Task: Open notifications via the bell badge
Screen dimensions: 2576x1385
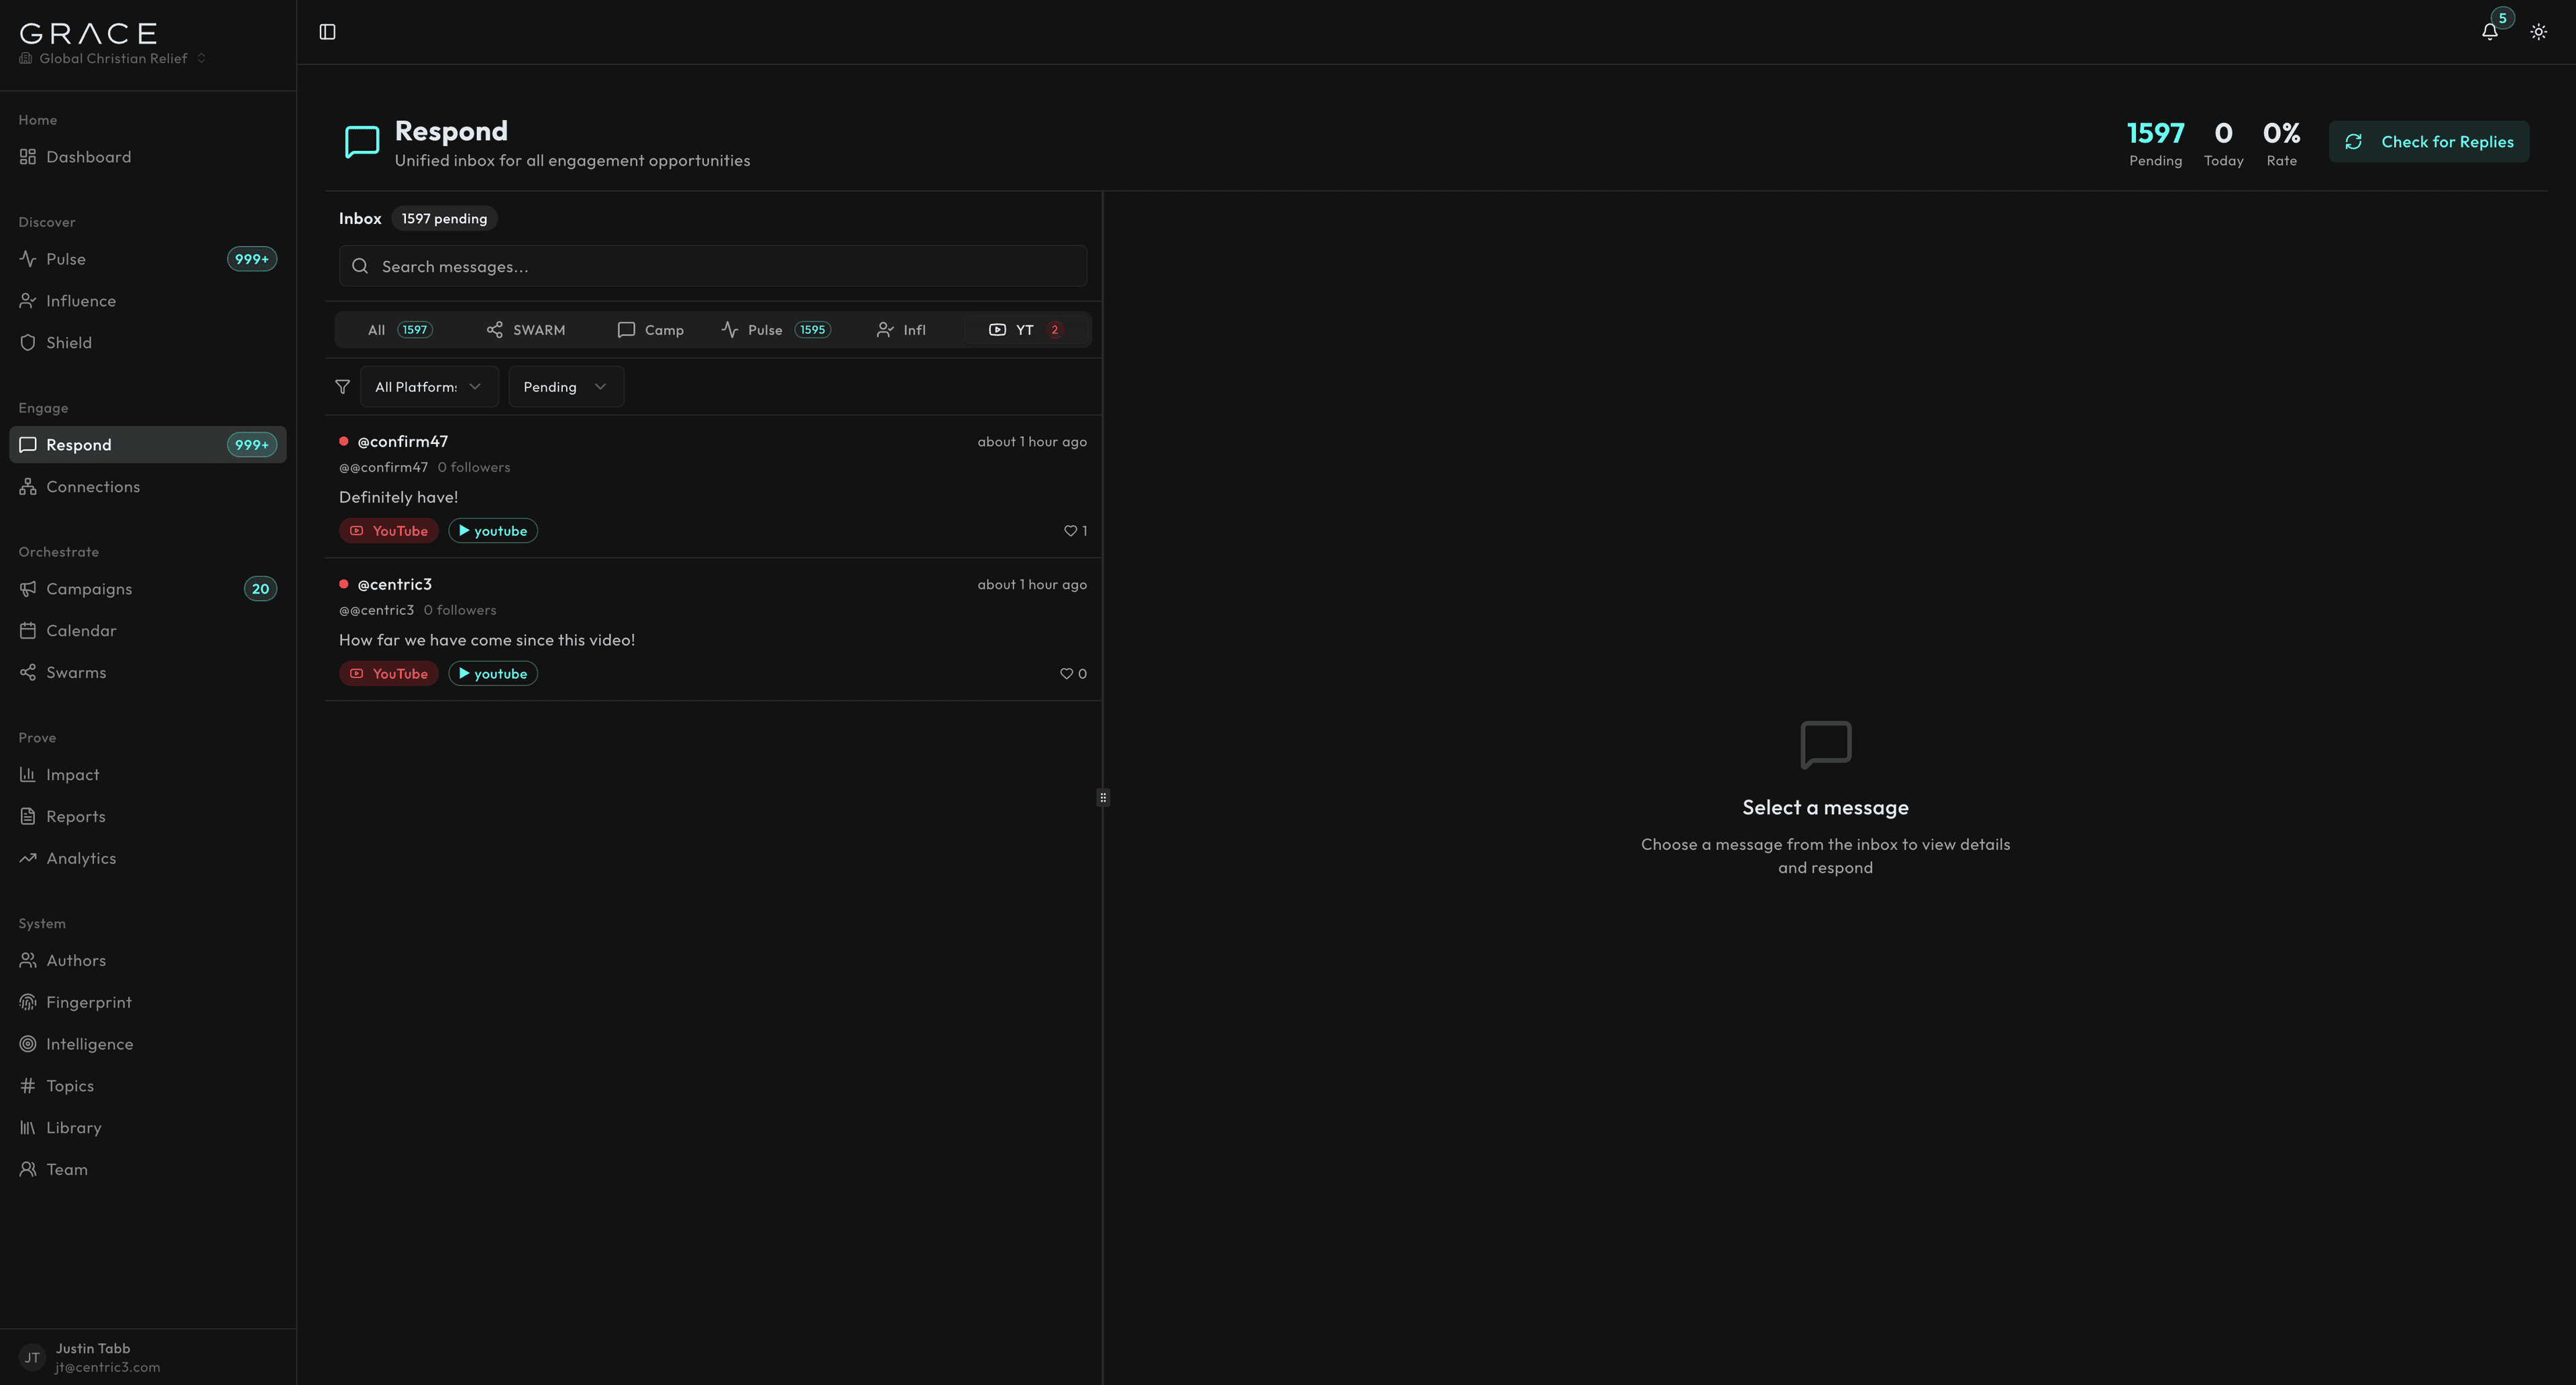Action: click(2489, 31)
